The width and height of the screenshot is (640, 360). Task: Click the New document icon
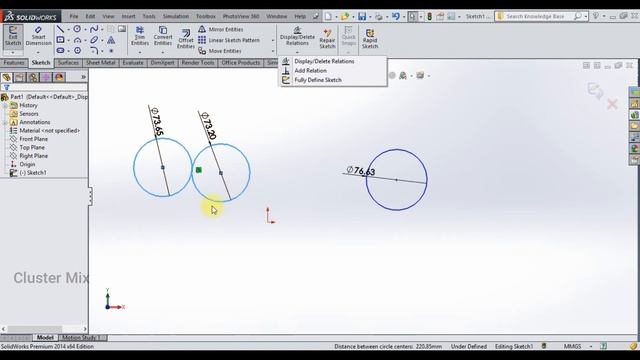(328, 16)
